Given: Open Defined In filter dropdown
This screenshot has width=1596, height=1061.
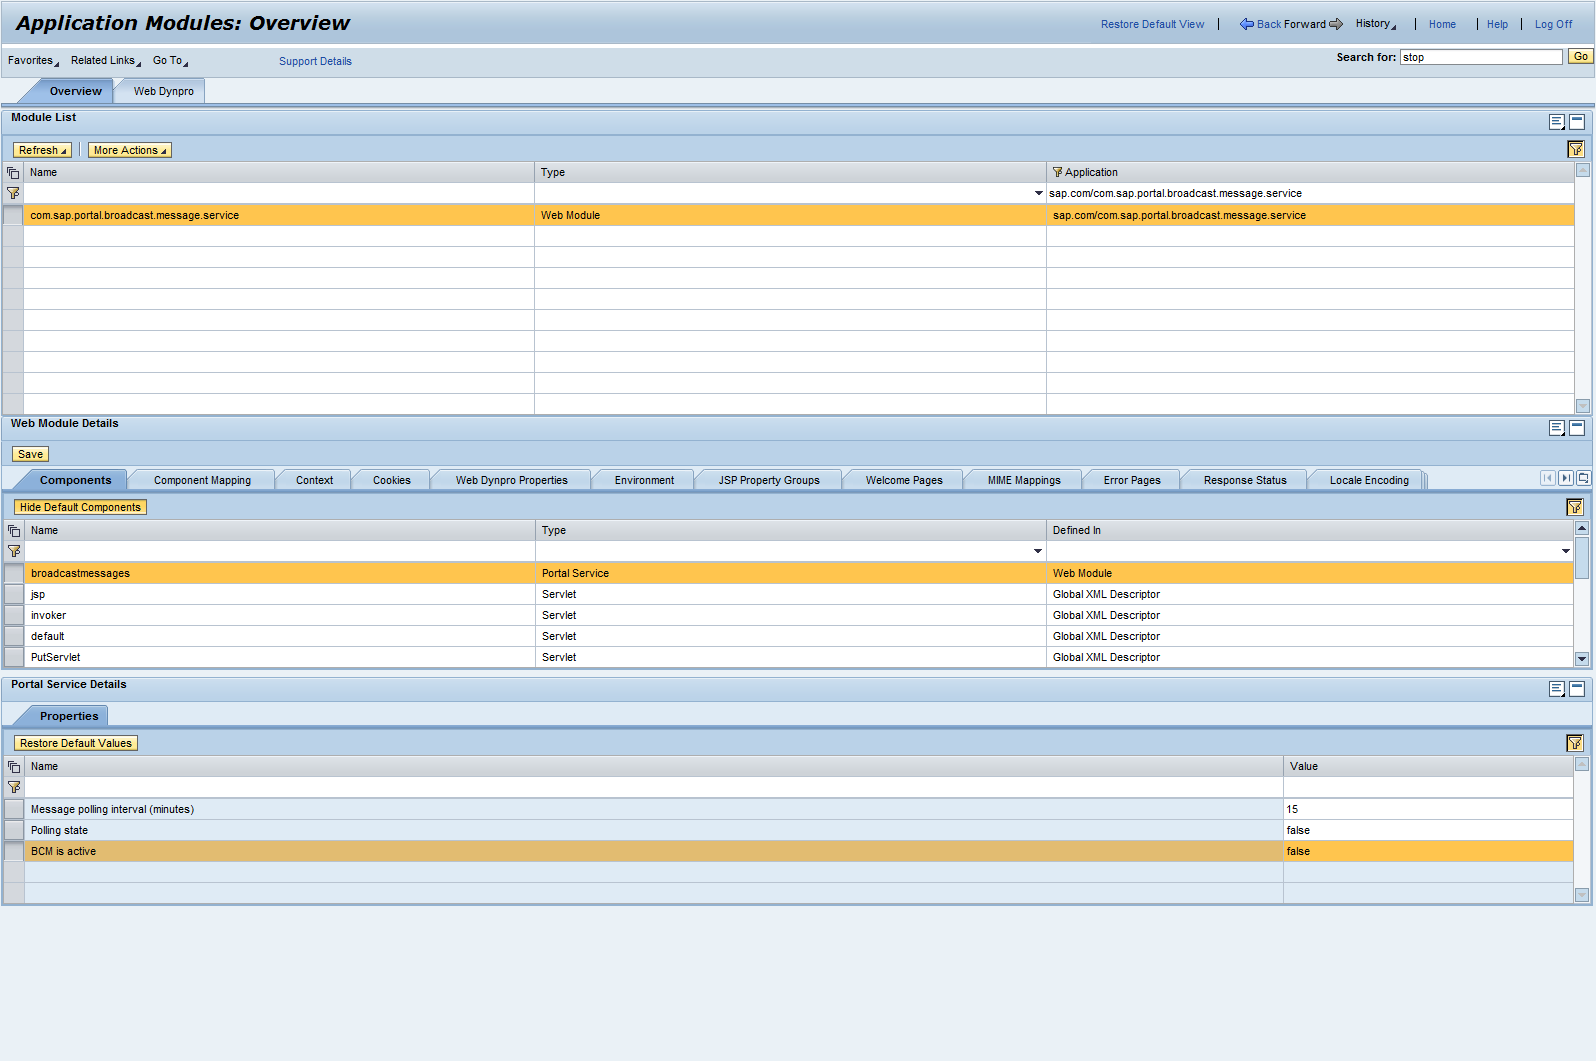Looking at the screenshot, I should click(1565, 552).
